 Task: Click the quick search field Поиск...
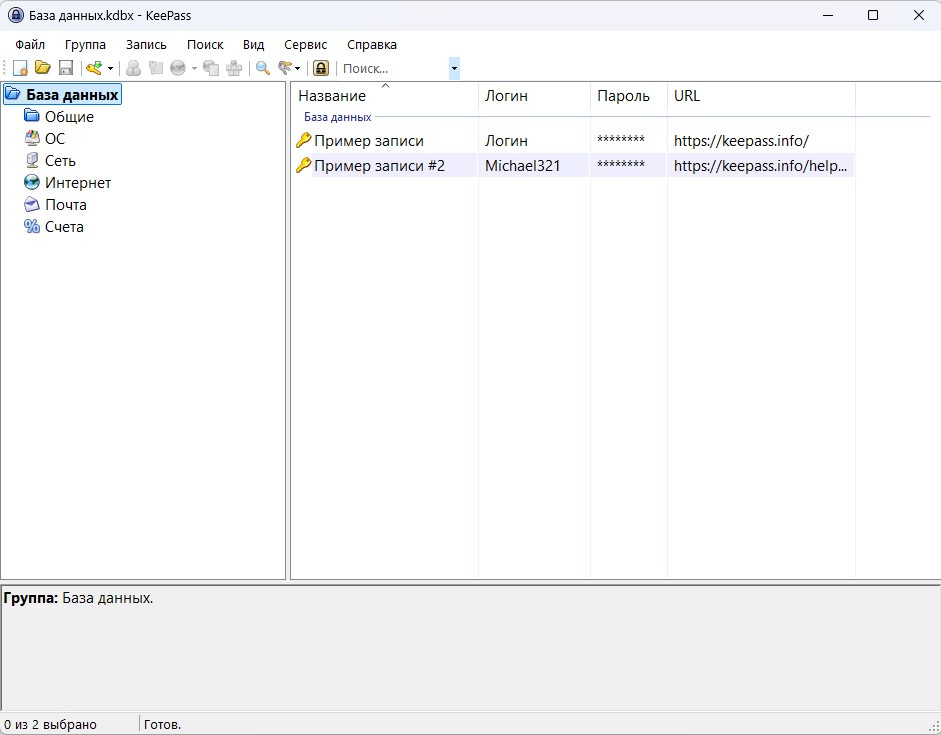(394, 68)
